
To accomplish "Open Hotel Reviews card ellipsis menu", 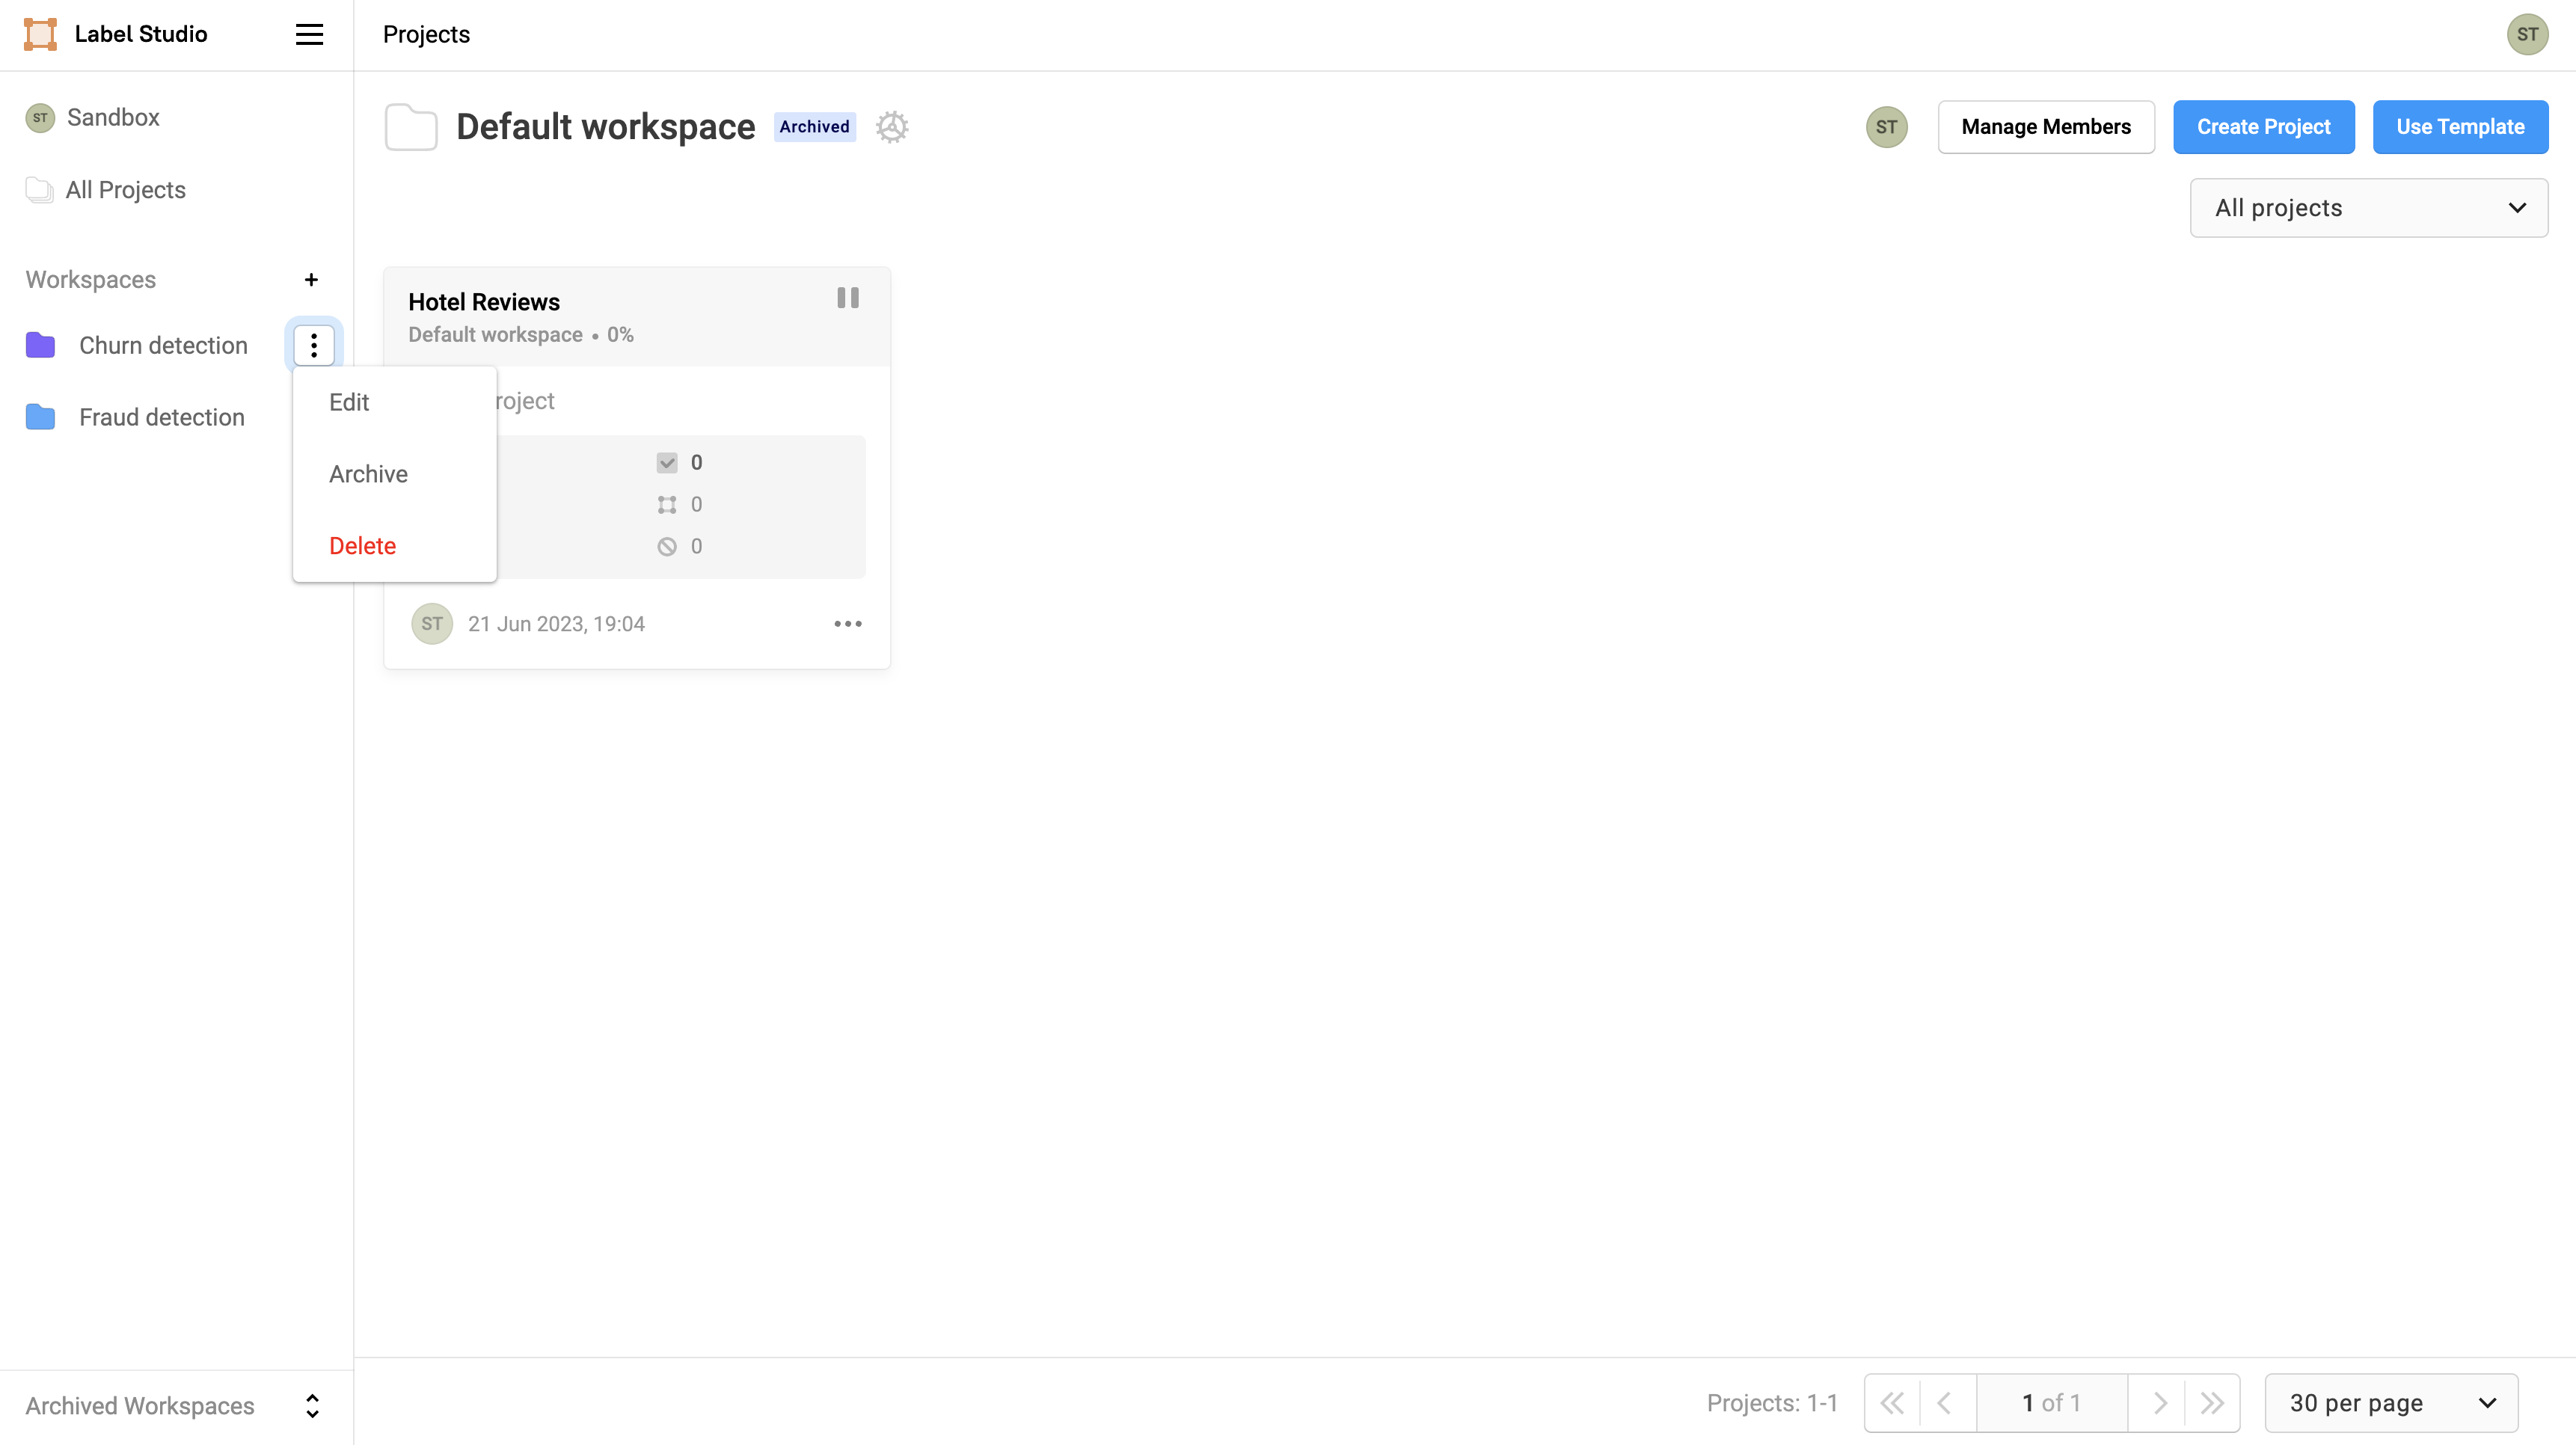I will (847, 624).
